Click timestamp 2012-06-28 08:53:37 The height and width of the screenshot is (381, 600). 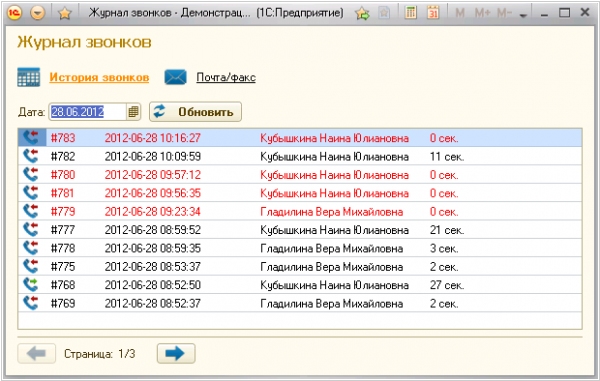(x=153, y=266)
